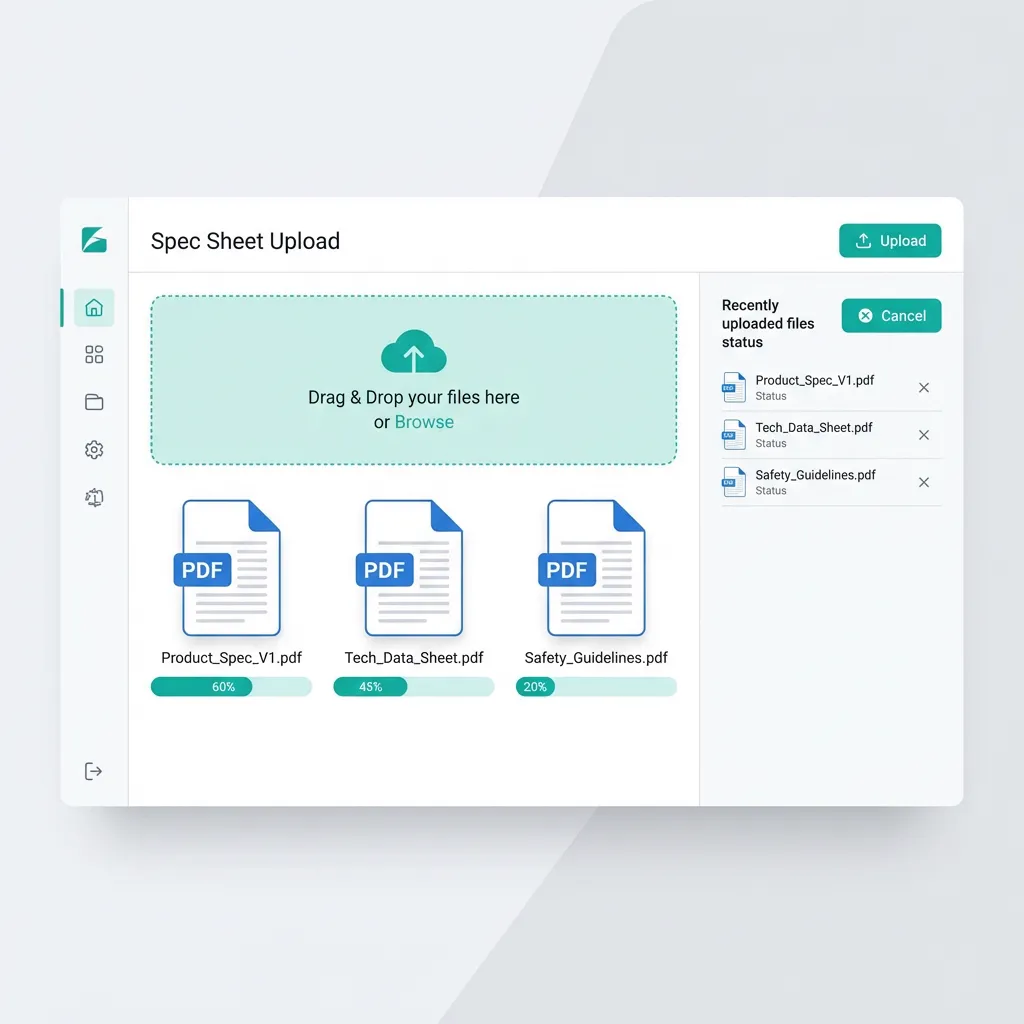Open the file manager folder icon
Image resolution: width=1024 pixels, height=1024 pixels.
pyautogui.click(x=93, y=401)
